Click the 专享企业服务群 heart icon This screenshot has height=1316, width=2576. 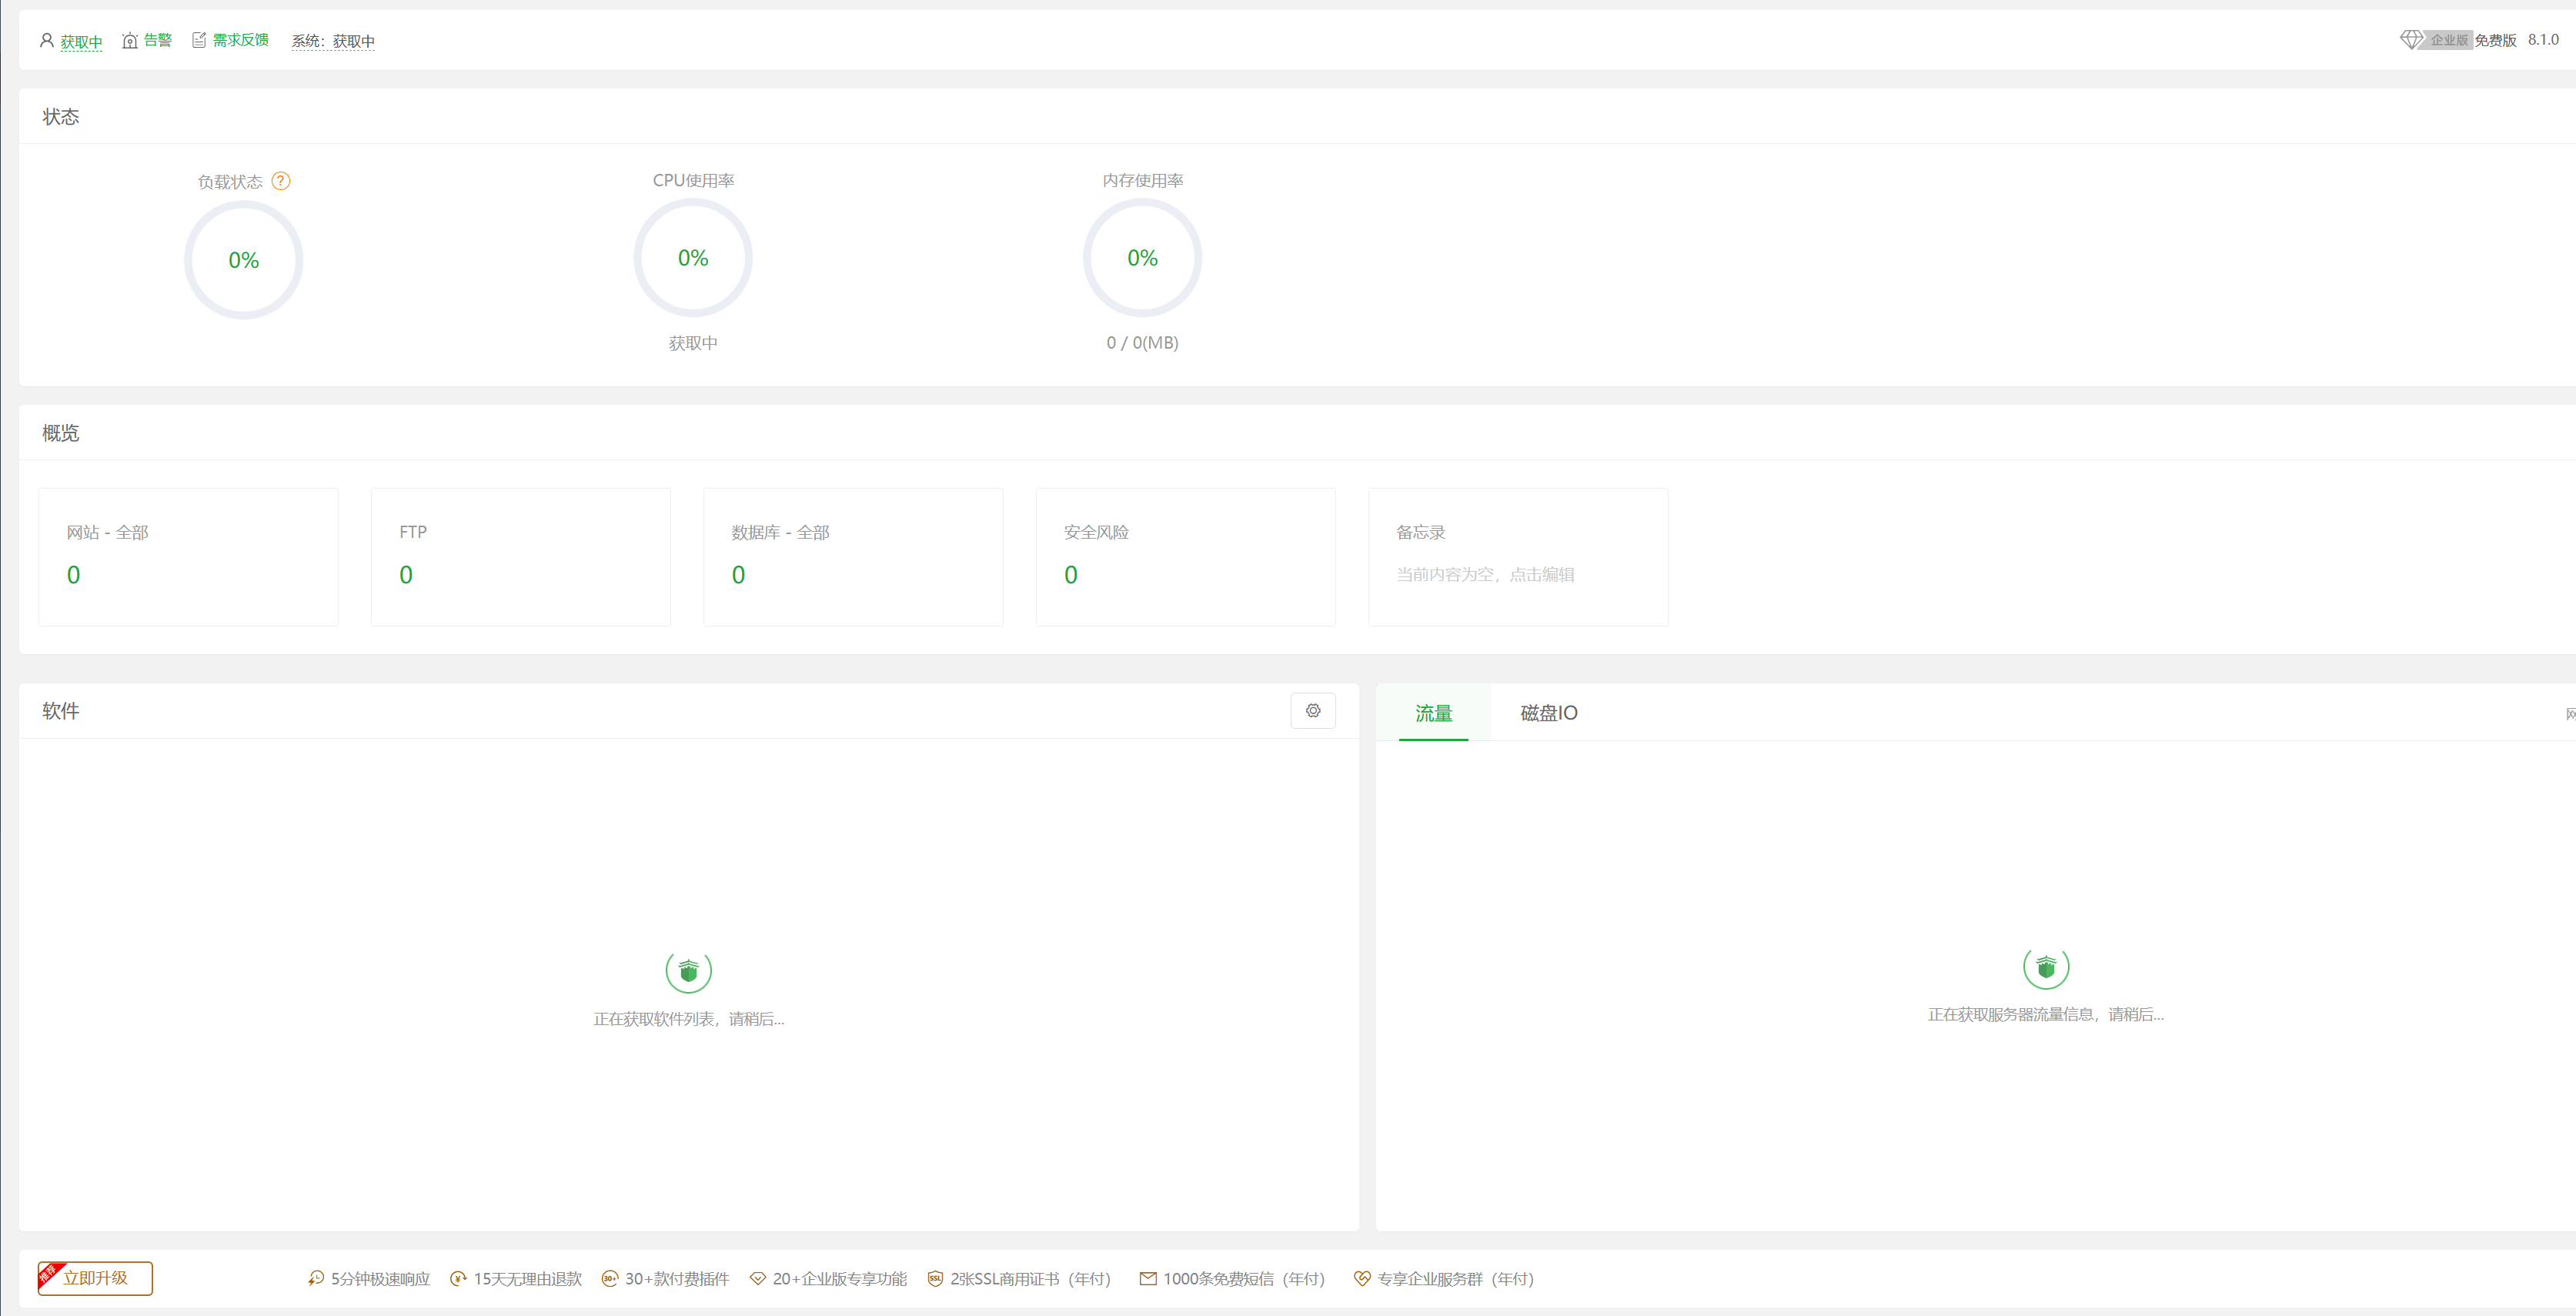(x=1362, y=1278)
